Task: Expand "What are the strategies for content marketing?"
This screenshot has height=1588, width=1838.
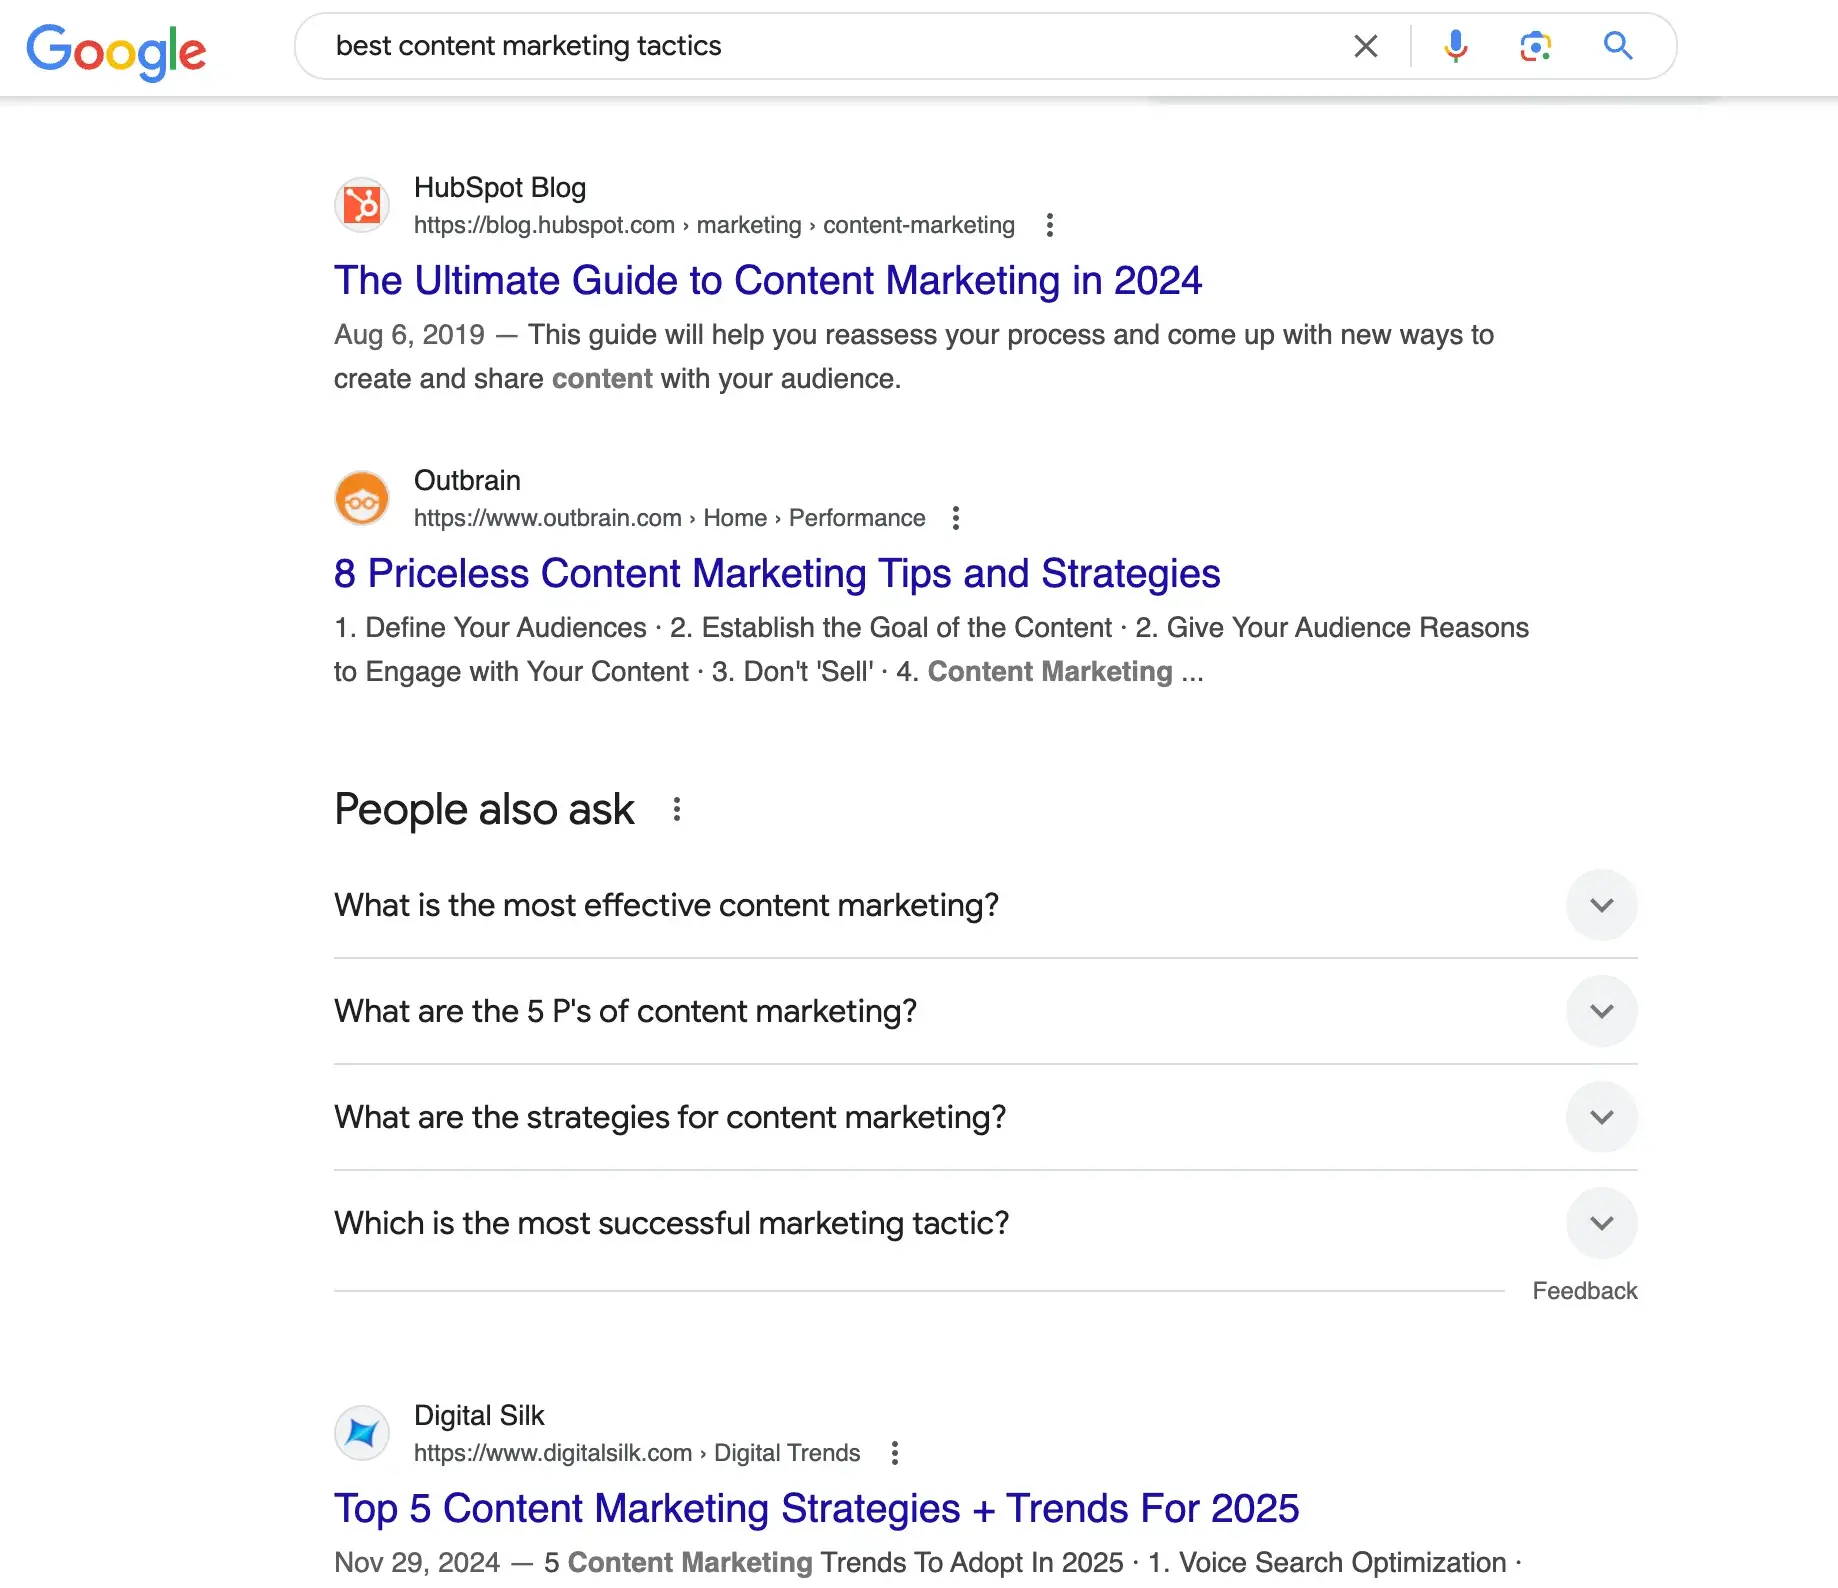Action: point(1601,1117)
